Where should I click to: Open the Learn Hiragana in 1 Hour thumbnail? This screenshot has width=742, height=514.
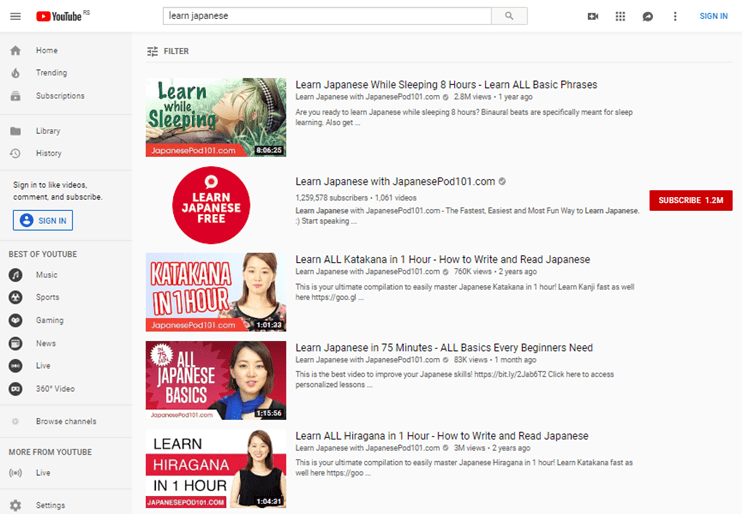point(216,469)
